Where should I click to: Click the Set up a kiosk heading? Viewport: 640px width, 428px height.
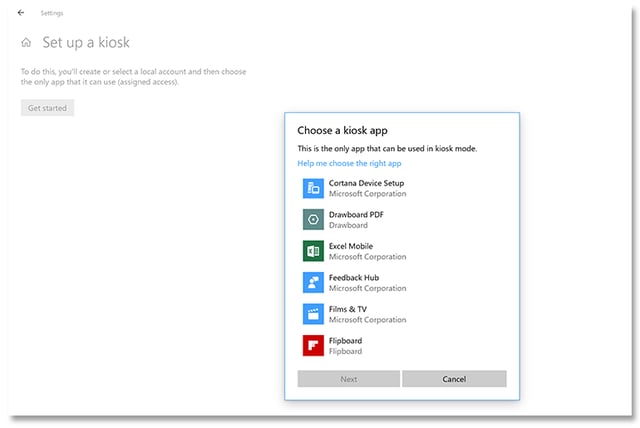tap(86, 42)
